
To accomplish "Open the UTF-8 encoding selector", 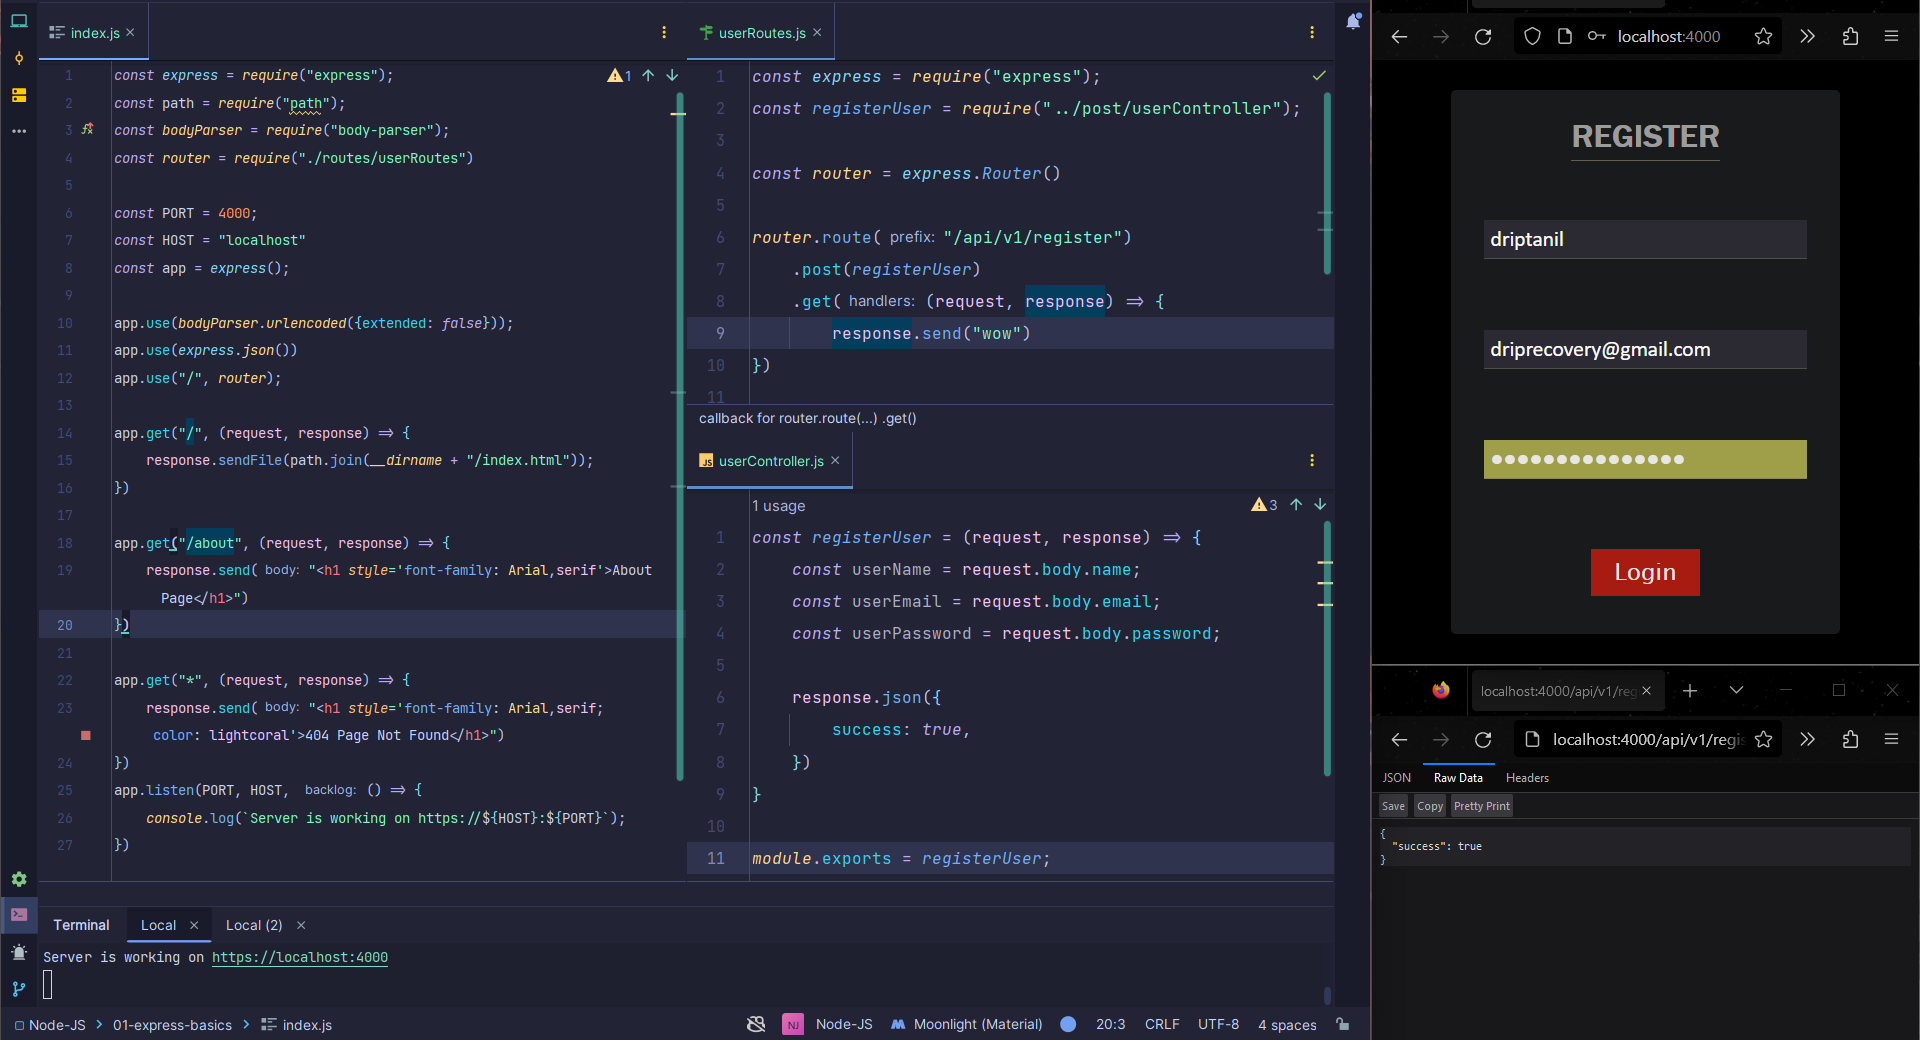I will [1218, 1024].
